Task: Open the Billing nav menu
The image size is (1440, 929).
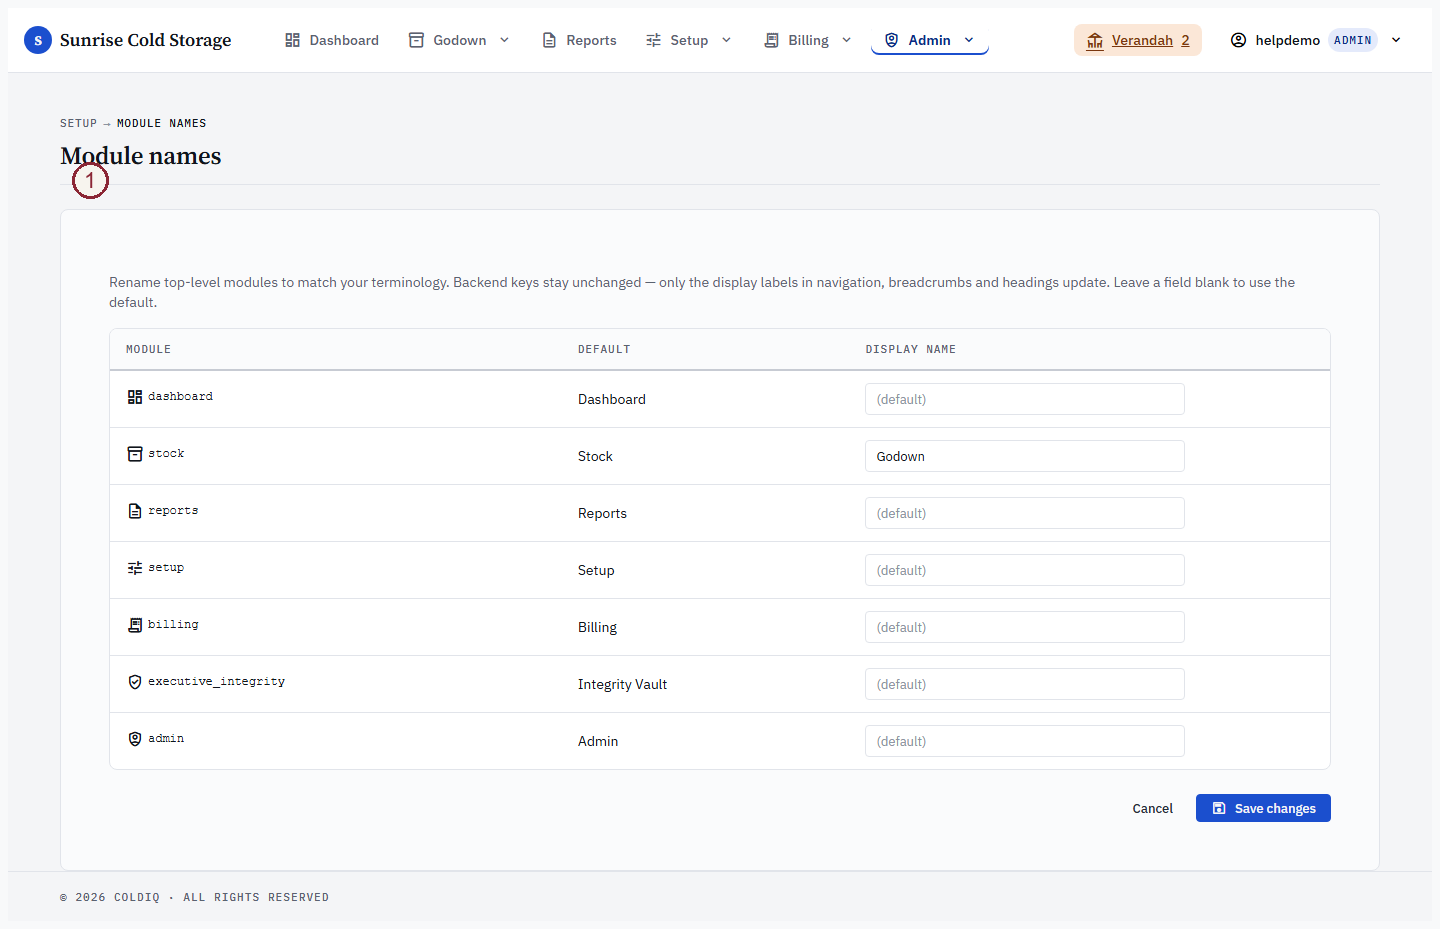Action: pyautogui.click(x=808, y=40)
